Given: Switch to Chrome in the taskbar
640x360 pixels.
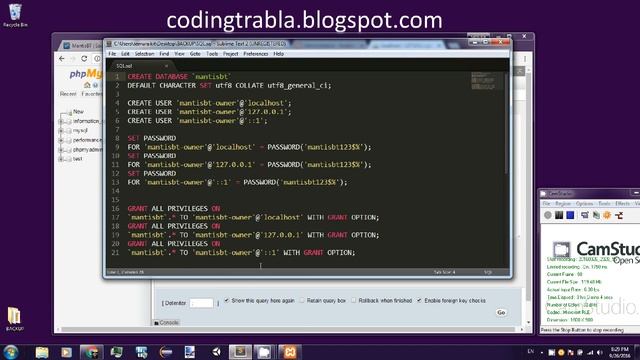Looking at the screenshot, I should coord(91,352).
